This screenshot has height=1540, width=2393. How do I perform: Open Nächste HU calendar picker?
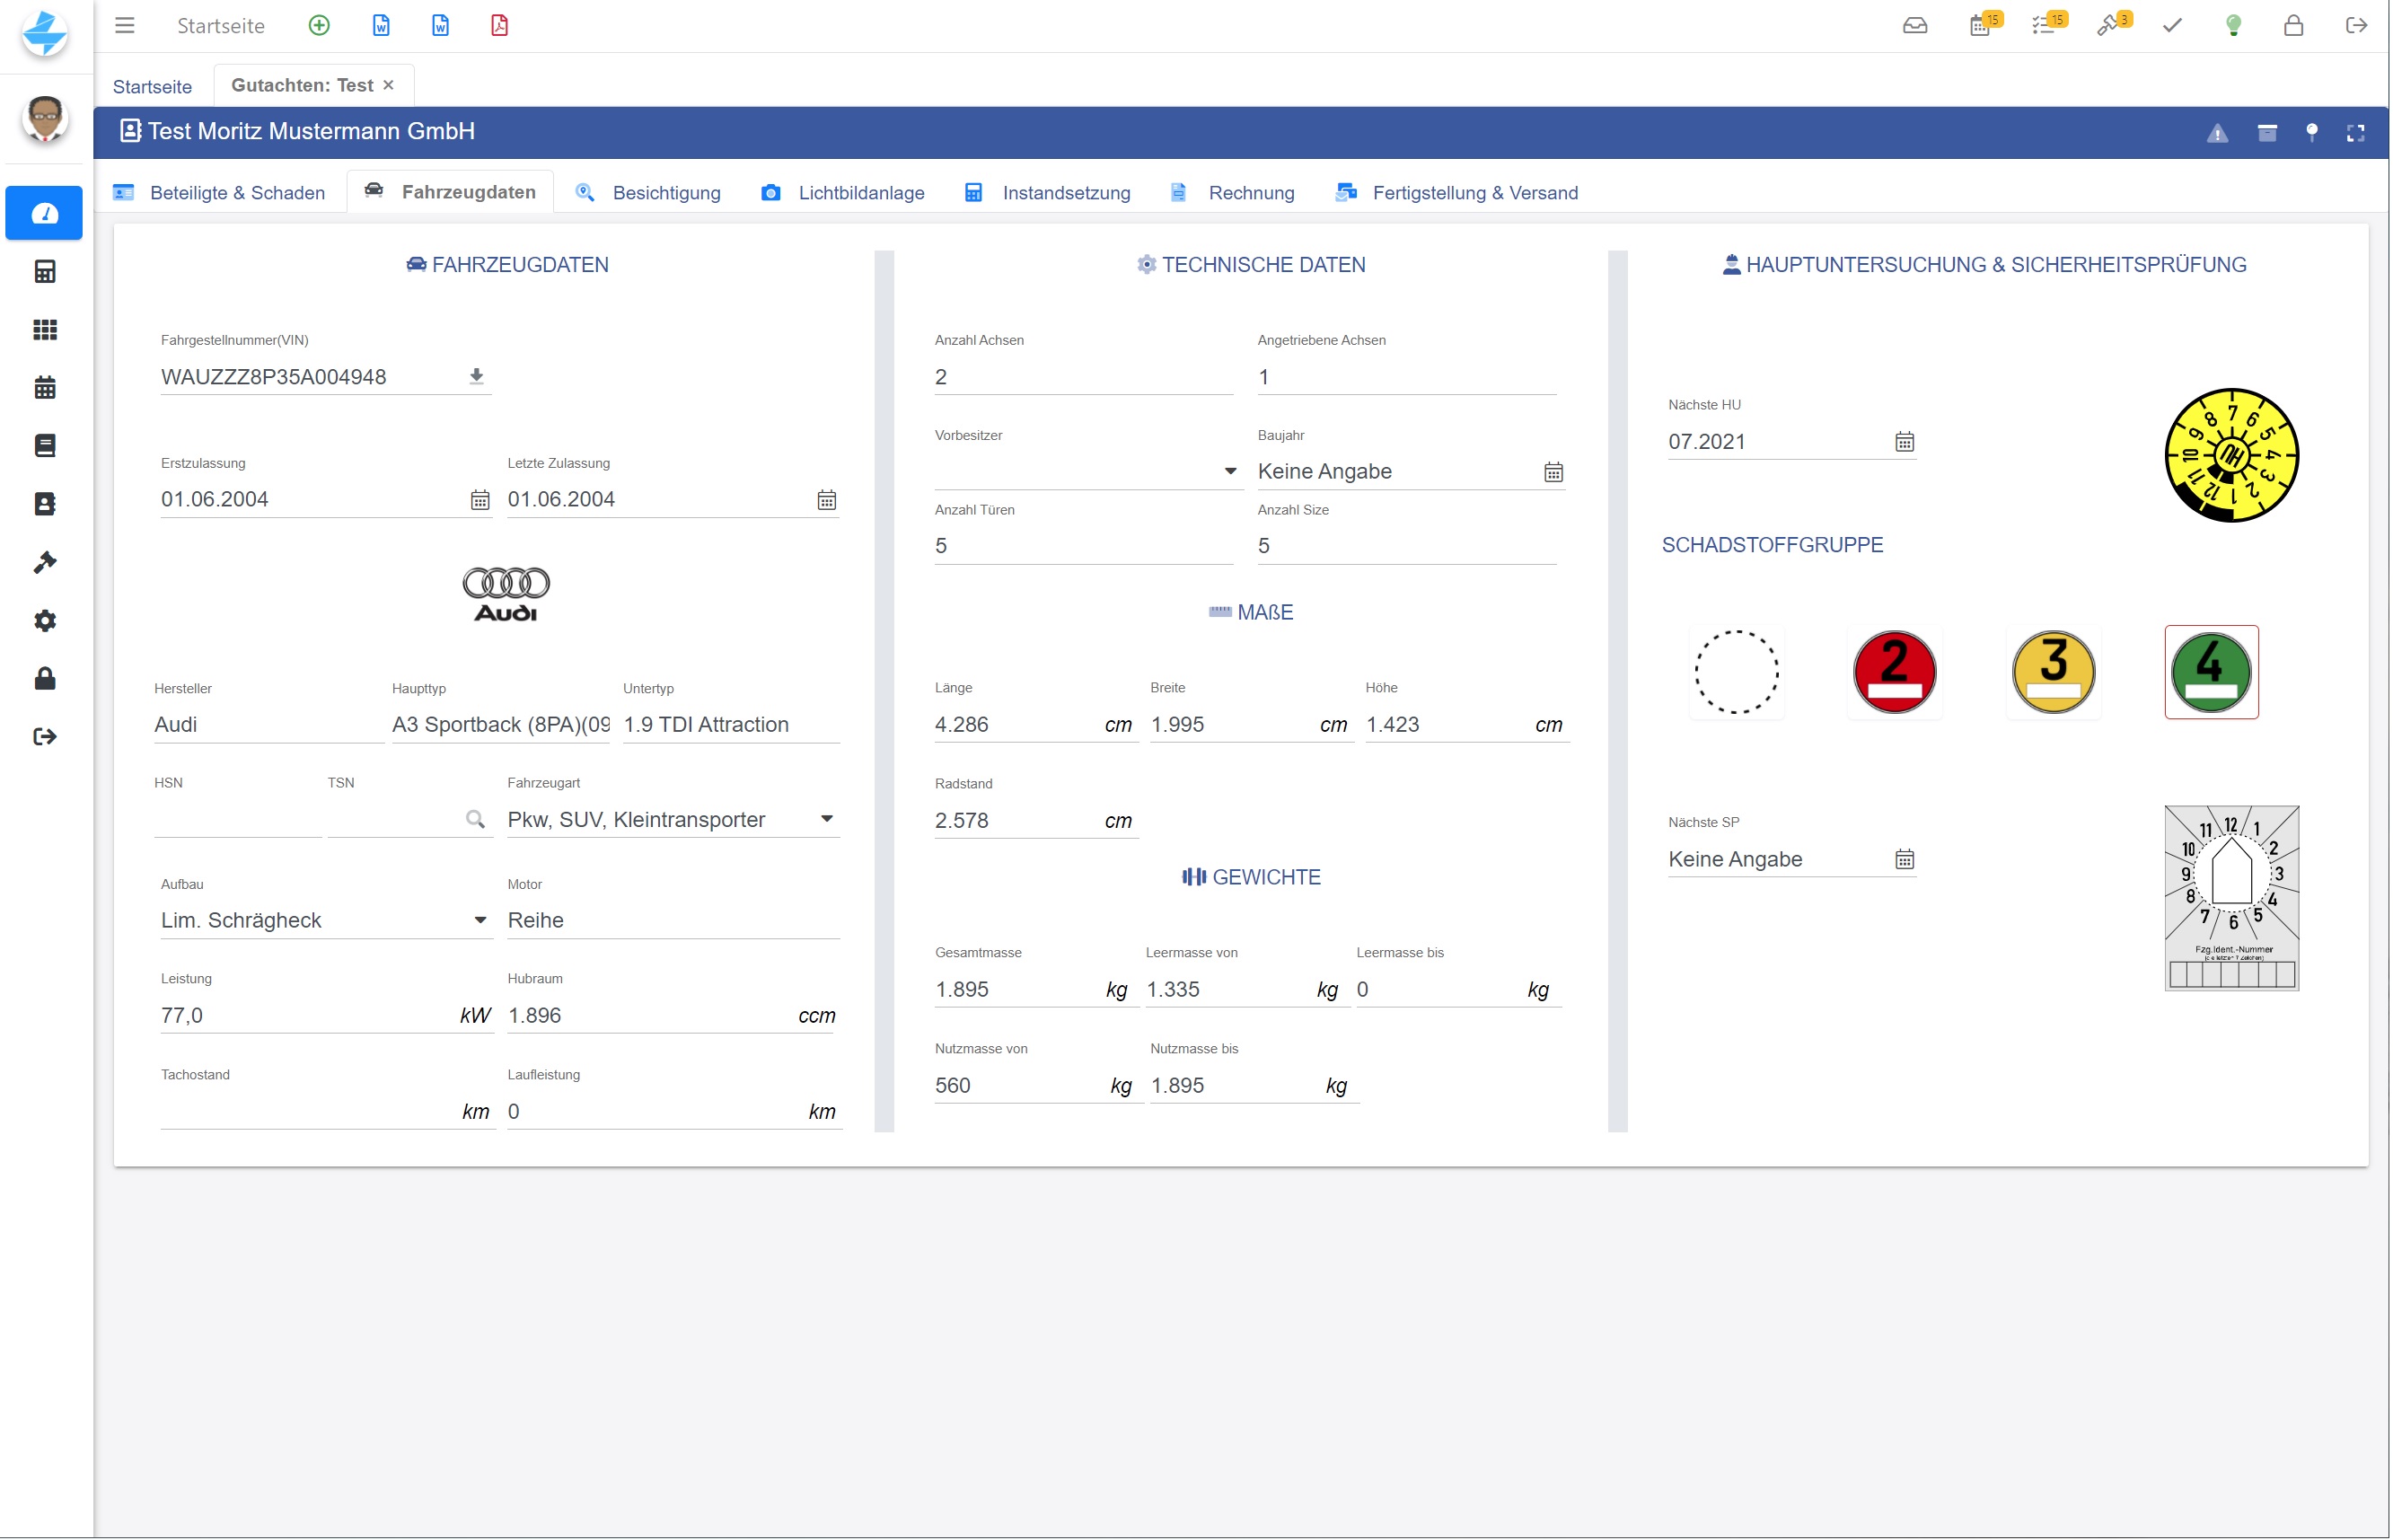click(1904, 442)
